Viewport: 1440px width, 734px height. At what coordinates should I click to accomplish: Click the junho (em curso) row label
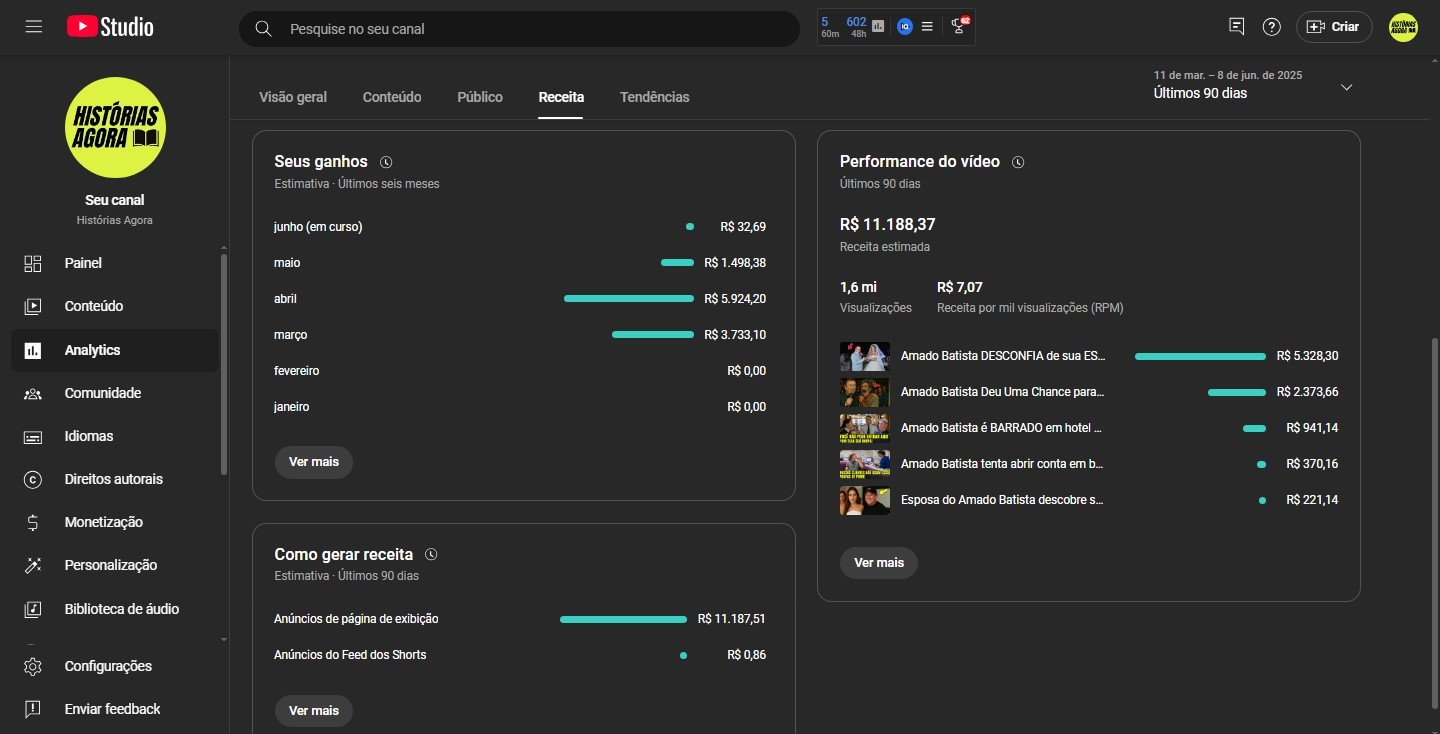(318, 227)
